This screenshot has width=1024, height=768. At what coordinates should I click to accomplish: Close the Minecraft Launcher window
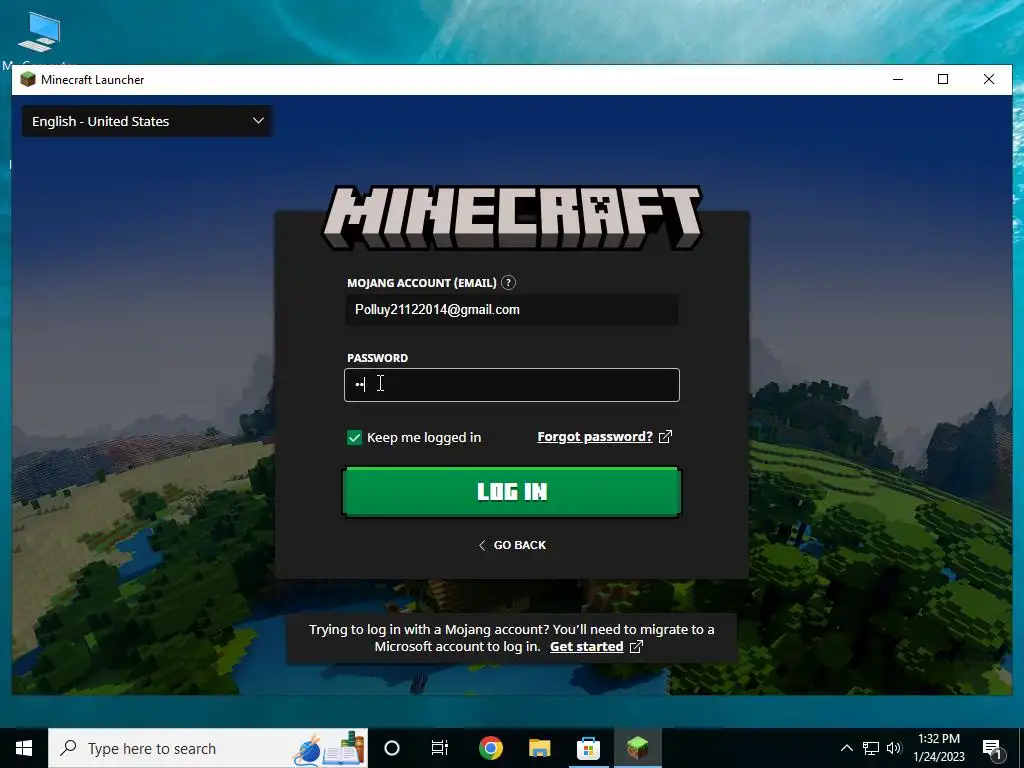coord(989,79)
